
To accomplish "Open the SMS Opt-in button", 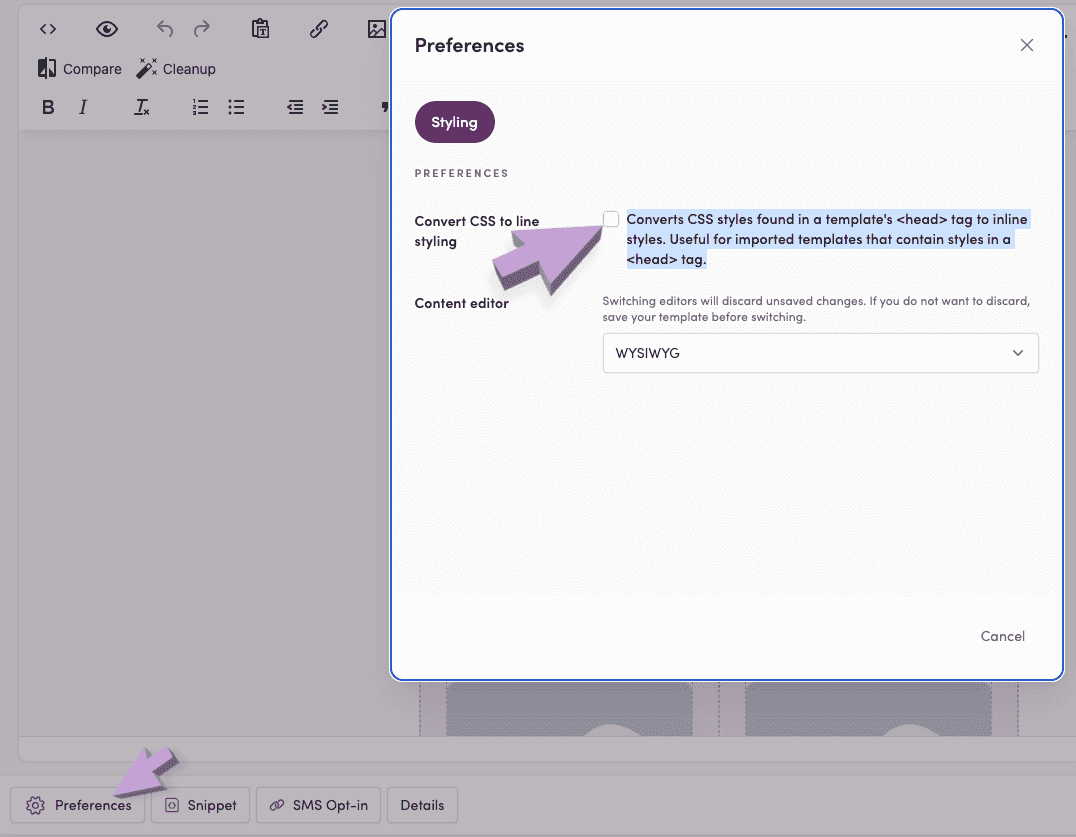I will [318, 805].
